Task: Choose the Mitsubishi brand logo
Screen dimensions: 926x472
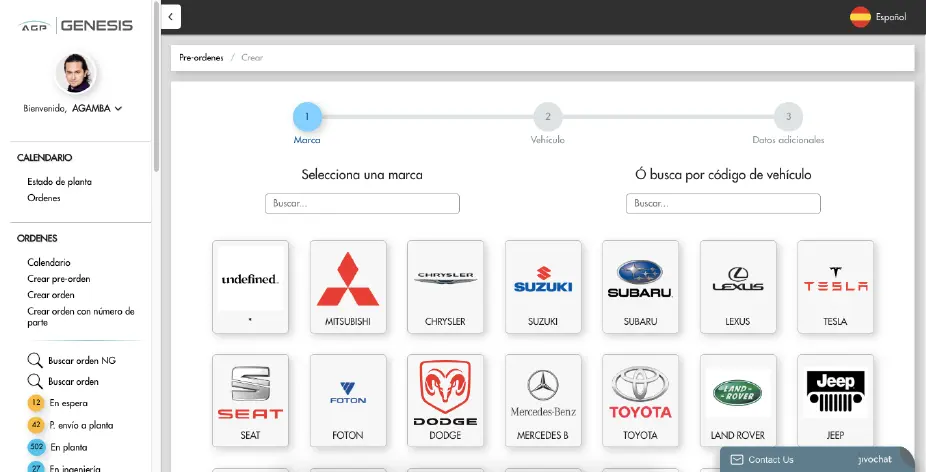Action: 348,279
